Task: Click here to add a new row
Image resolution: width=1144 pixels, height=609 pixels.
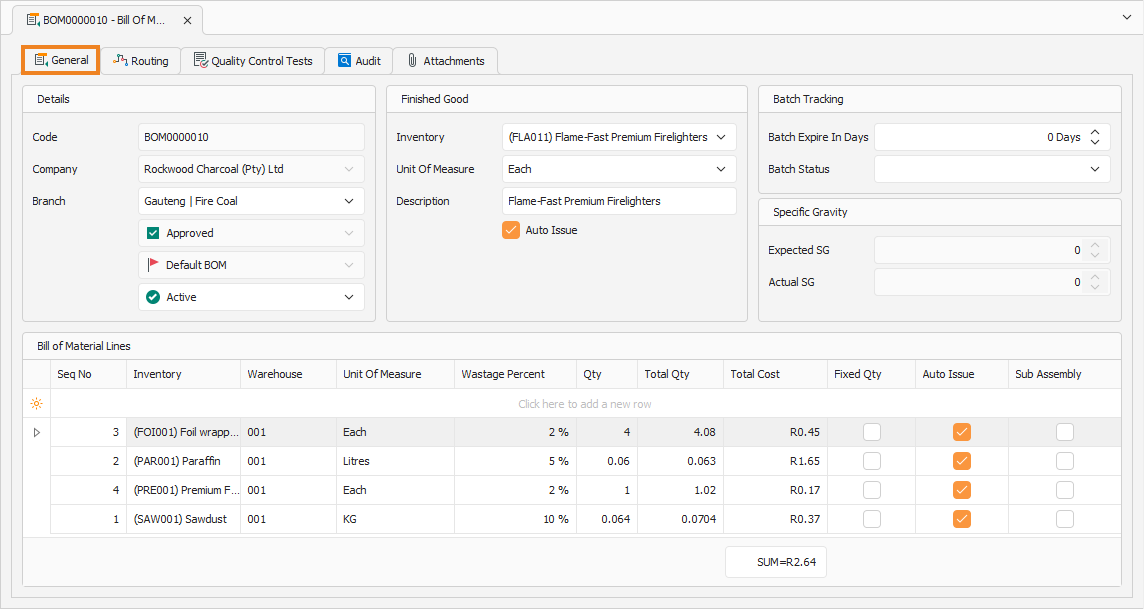Action: [x=585, y=403]
